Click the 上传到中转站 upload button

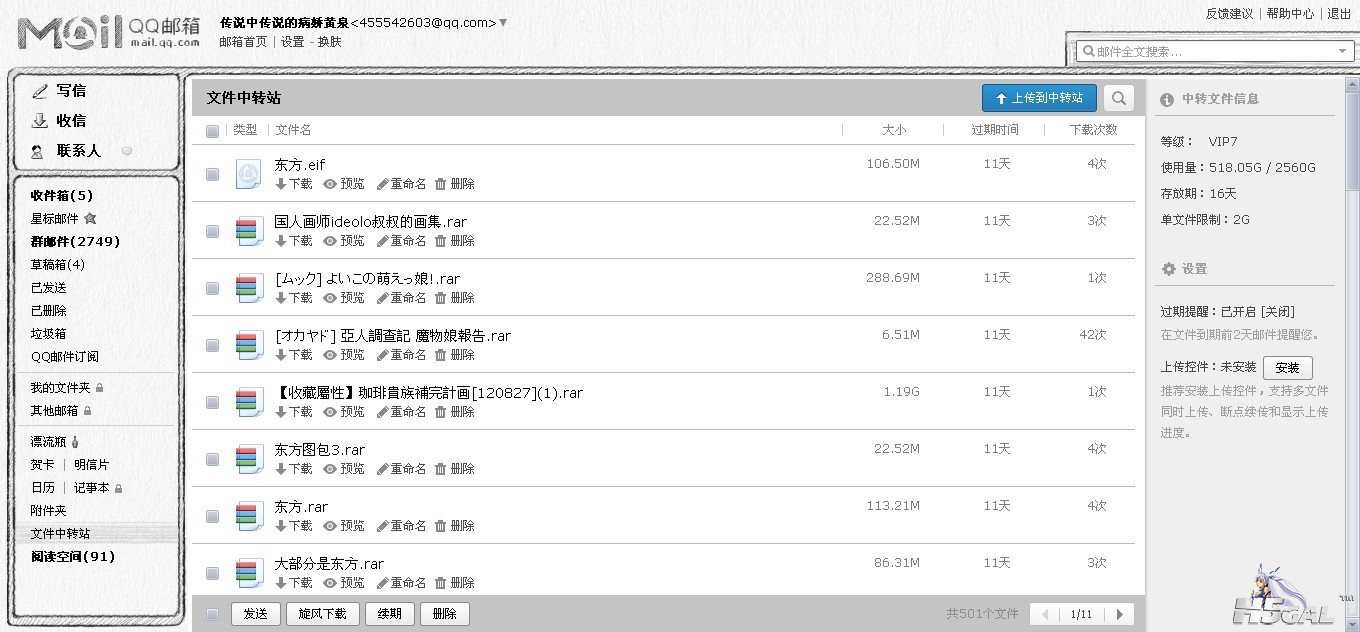1039,98
